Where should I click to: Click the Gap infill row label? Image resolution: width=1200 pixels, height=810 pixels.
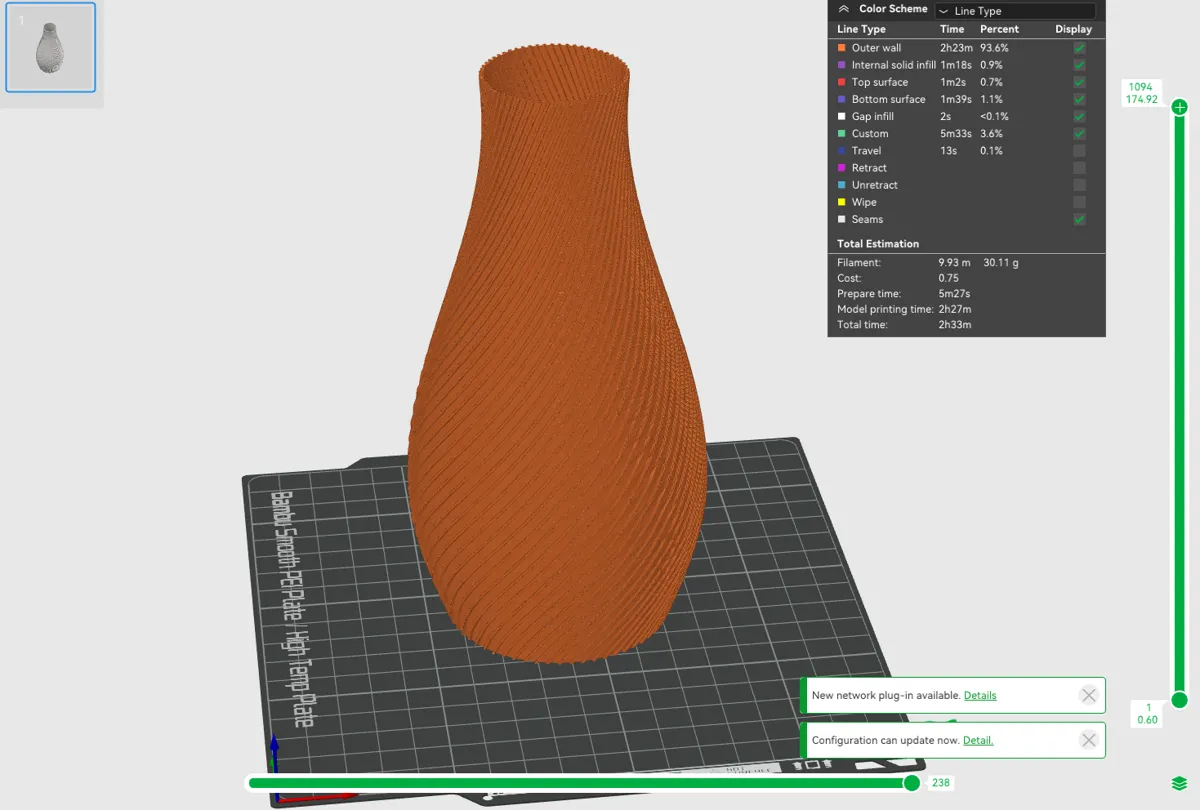873,116
